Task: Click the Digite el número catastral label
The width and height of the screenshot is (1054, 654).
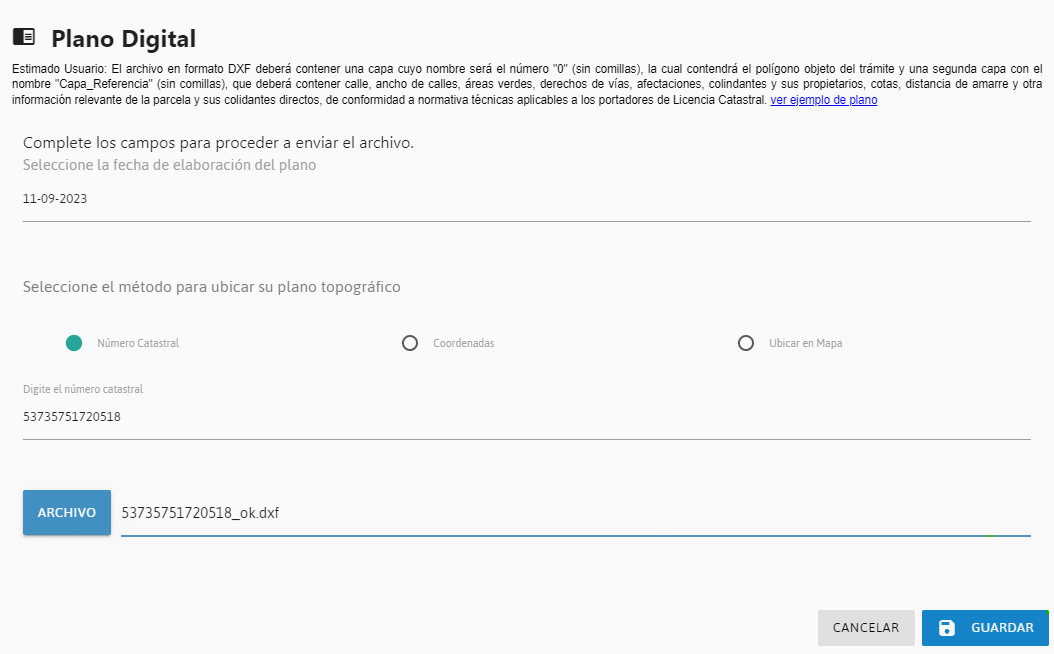Action: (83, 389)
